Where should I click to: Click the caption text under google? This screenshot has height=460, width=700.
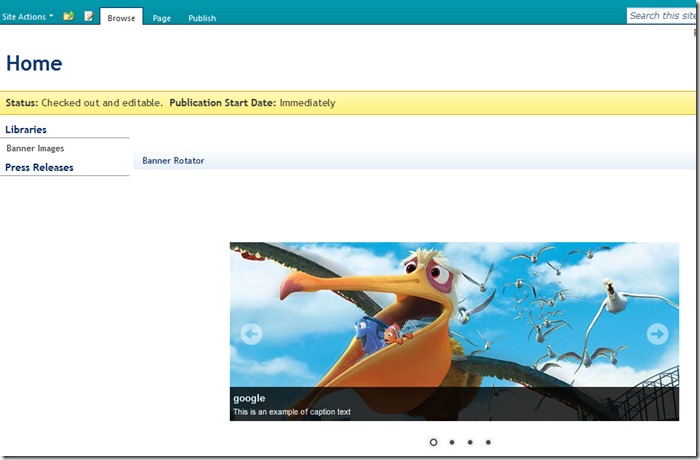click(292, 412)
